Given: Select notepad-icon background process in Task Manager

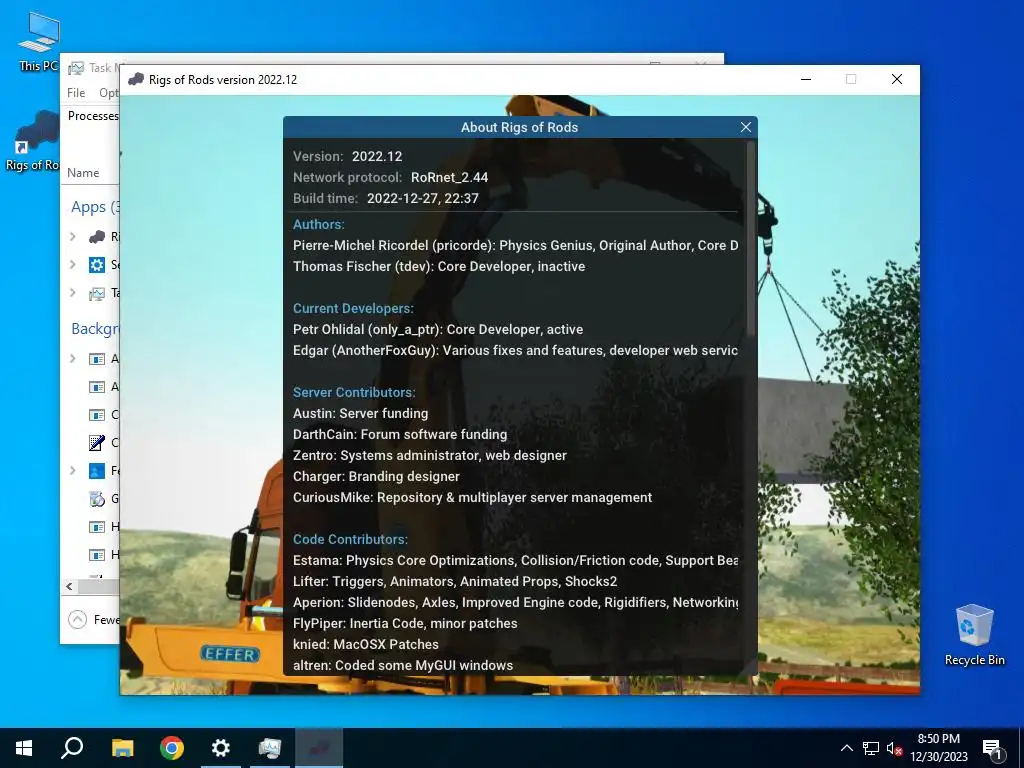Looking at the screenshot, I should click(x=97, y=443).
